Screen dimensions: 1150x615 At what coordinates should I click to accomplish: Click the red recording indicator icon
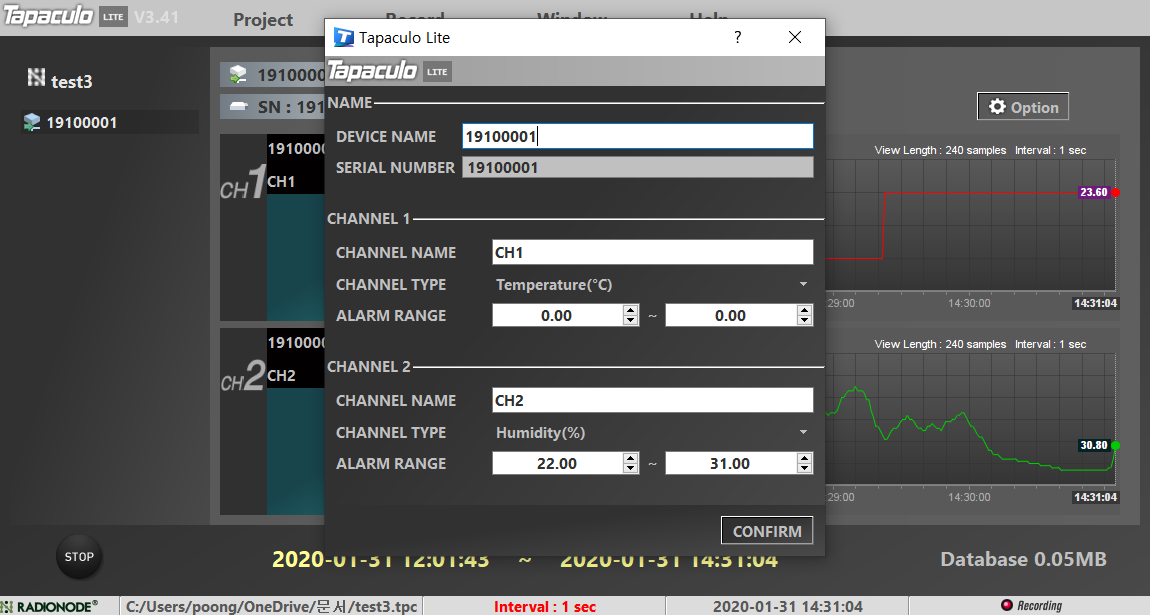pos(1006,605)
